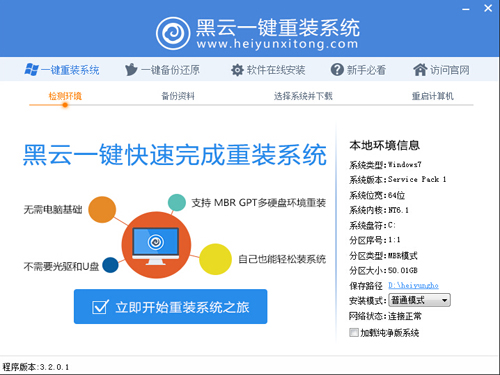Select 访问官网 to visit the website

pos(441,70)
